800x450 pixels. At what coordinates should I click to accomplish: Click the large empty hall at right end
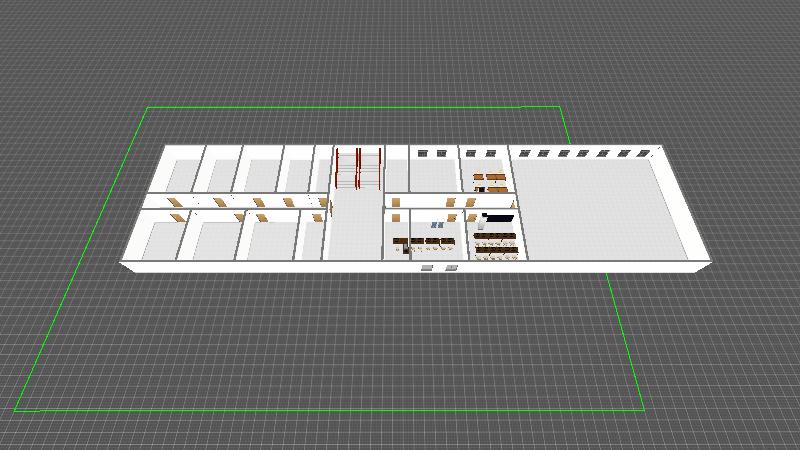[600, 210]
